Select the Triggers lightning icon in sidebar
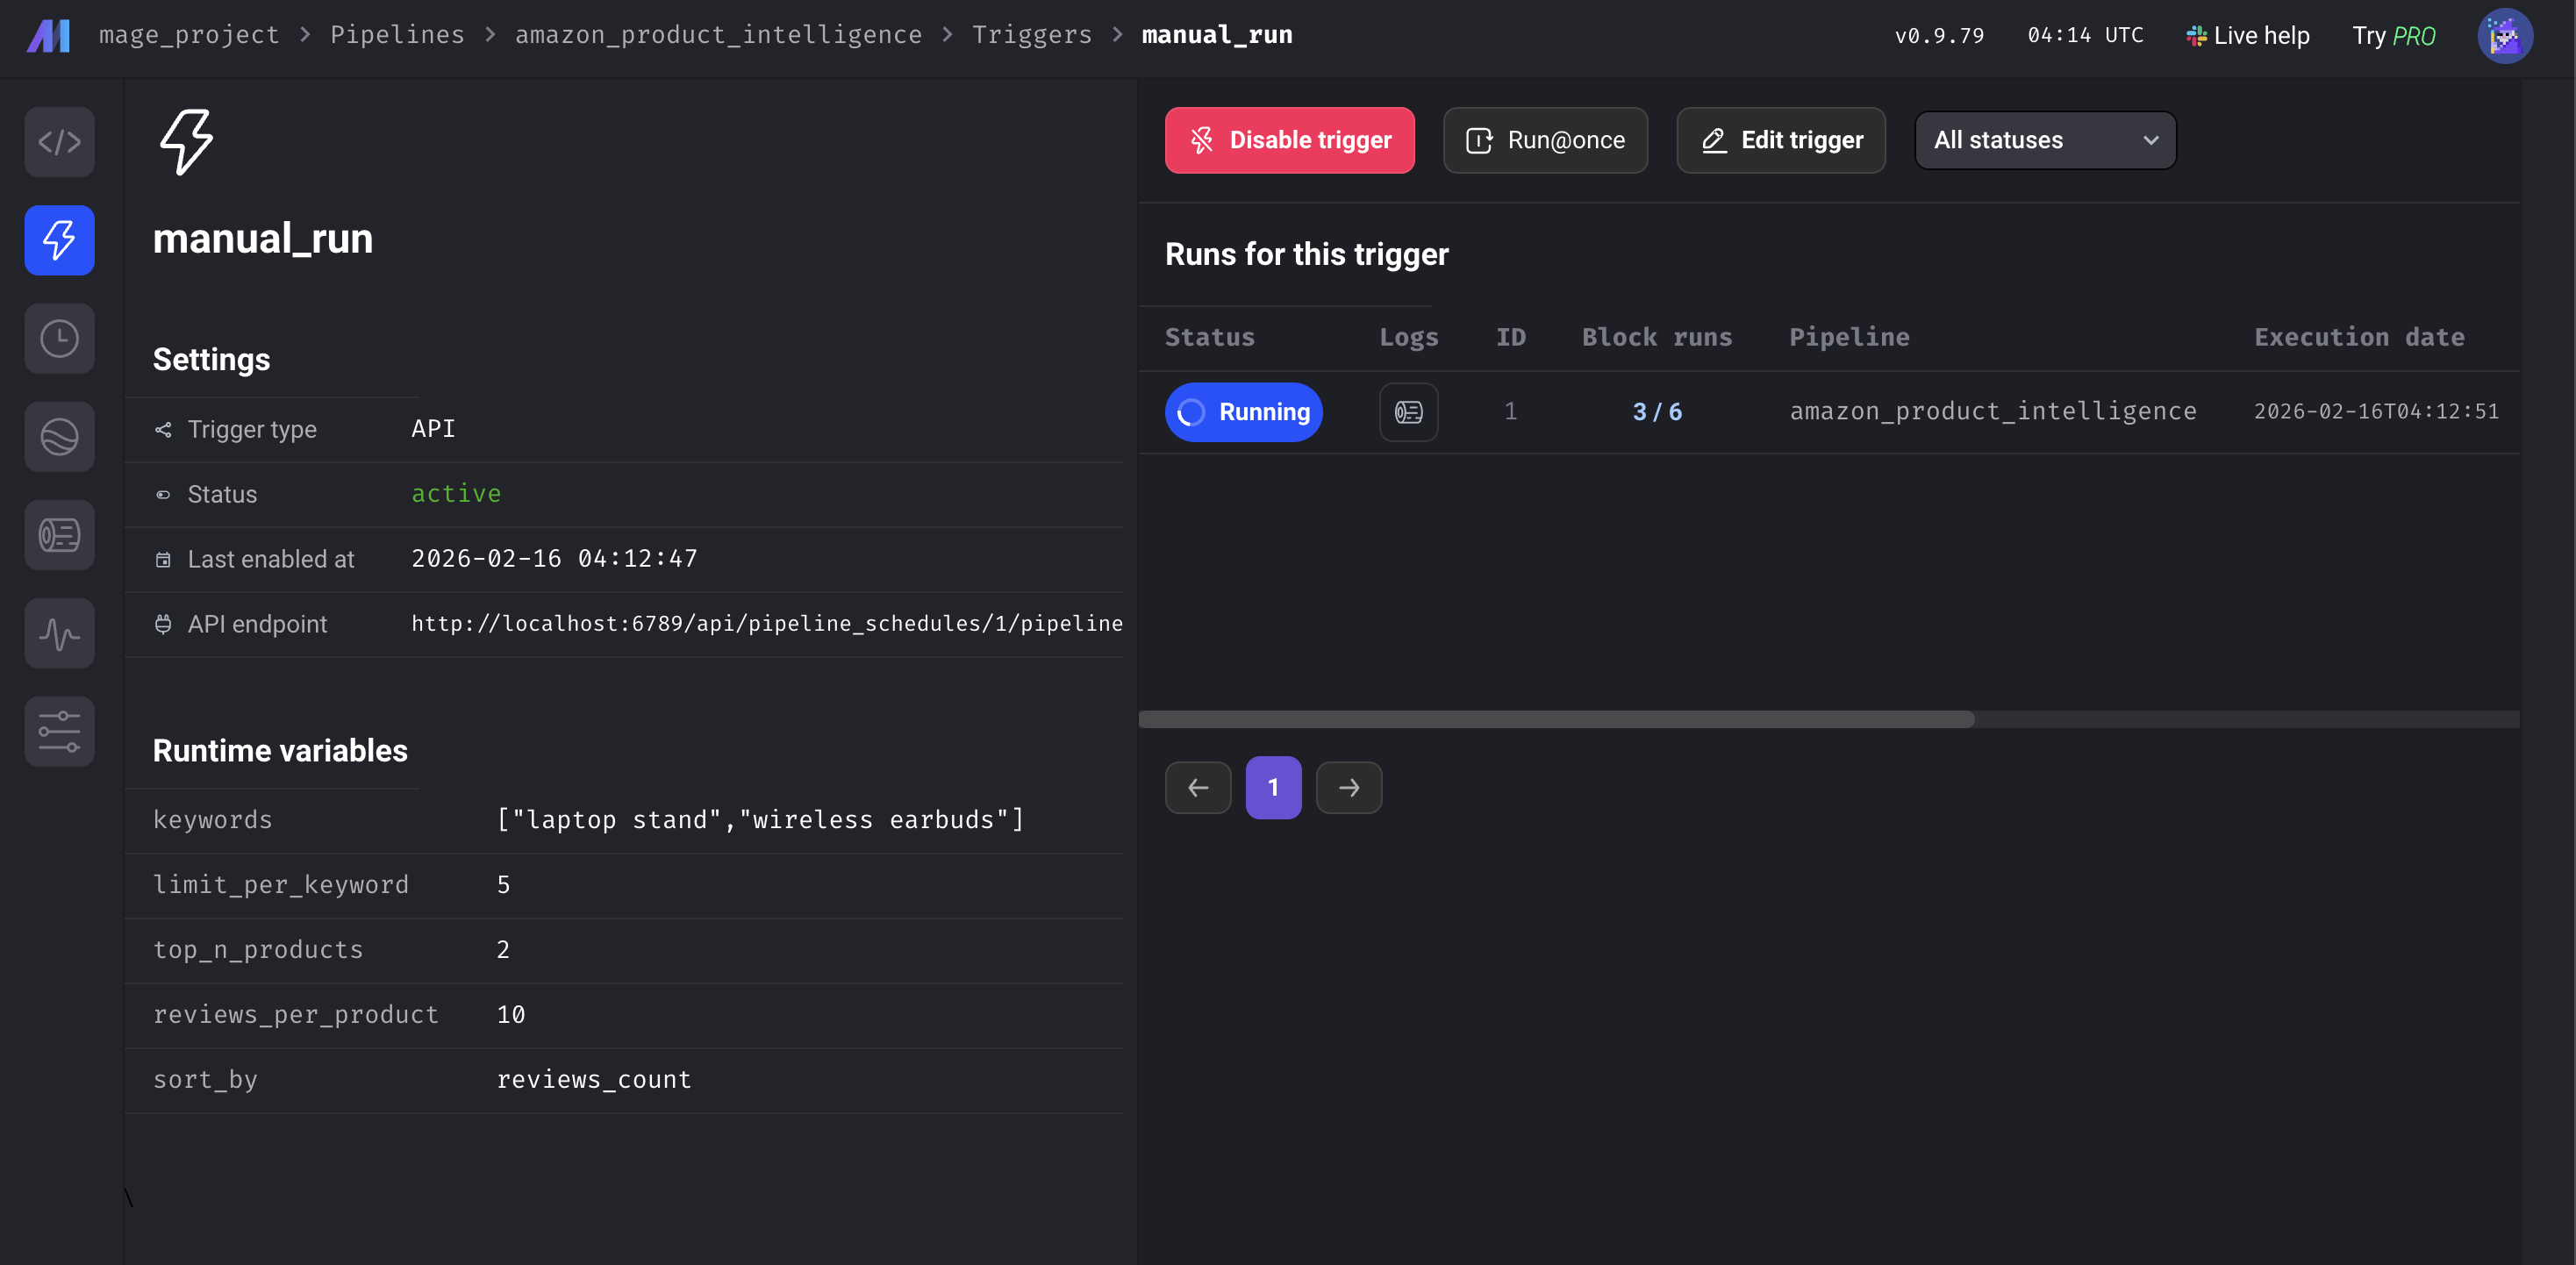 click(59, 240)
